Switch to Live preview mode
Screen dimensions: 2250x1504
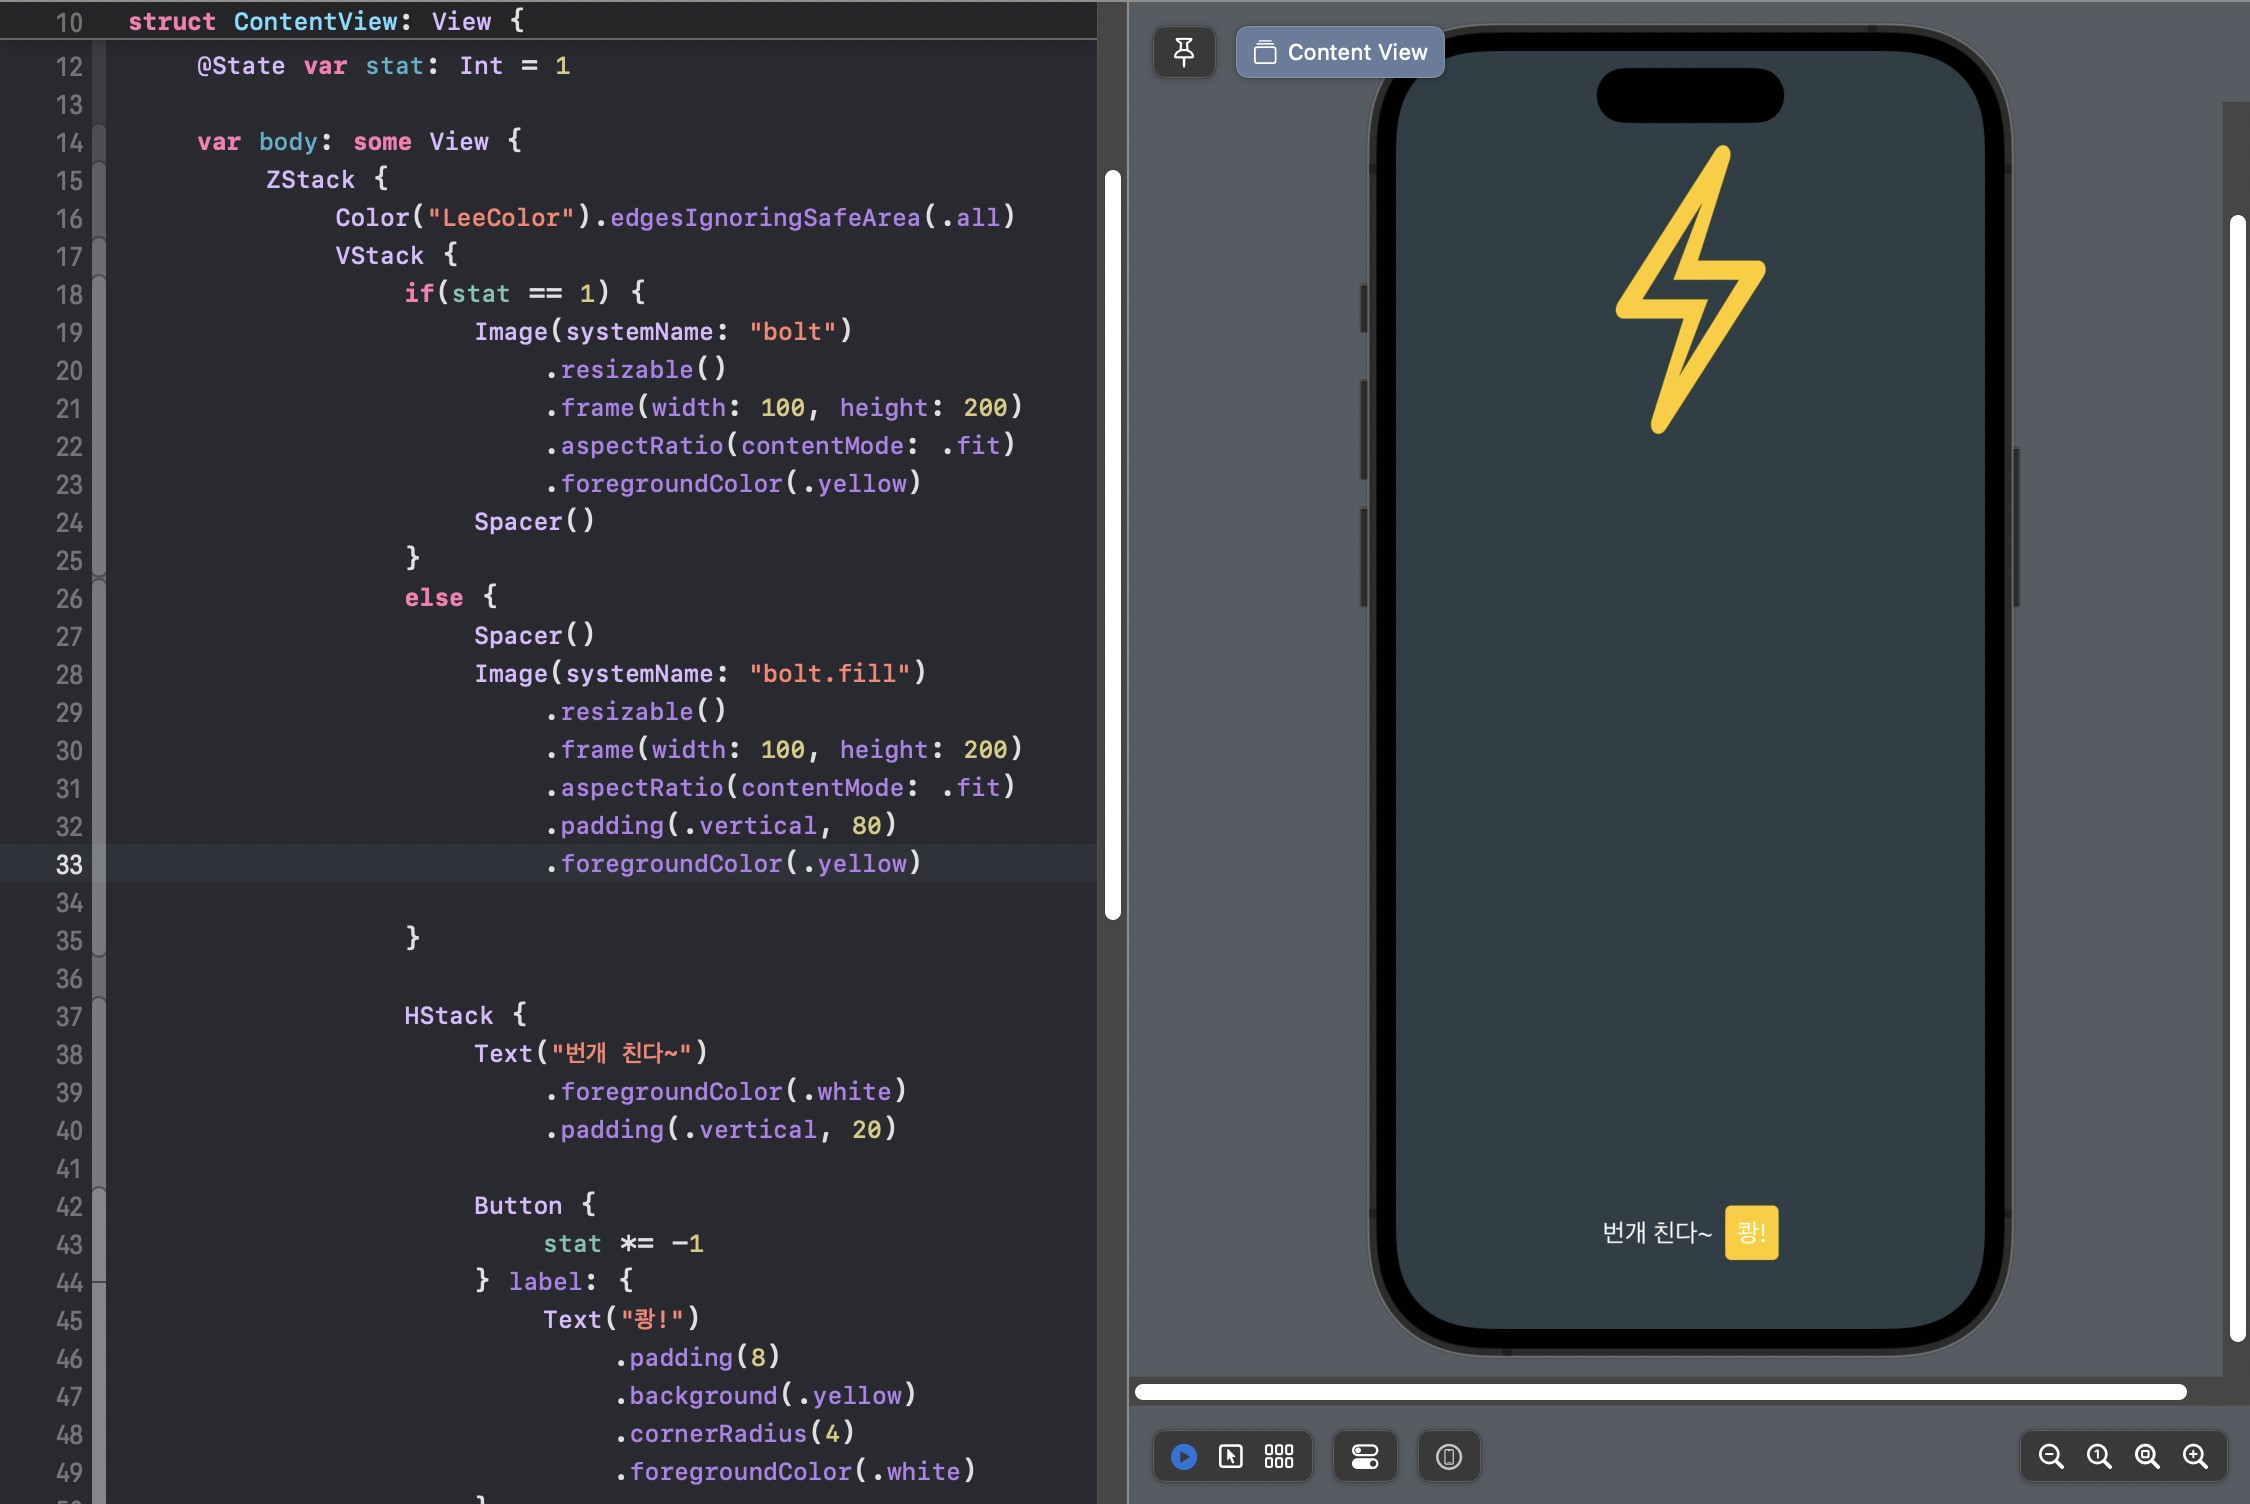coord(1184,1456)
